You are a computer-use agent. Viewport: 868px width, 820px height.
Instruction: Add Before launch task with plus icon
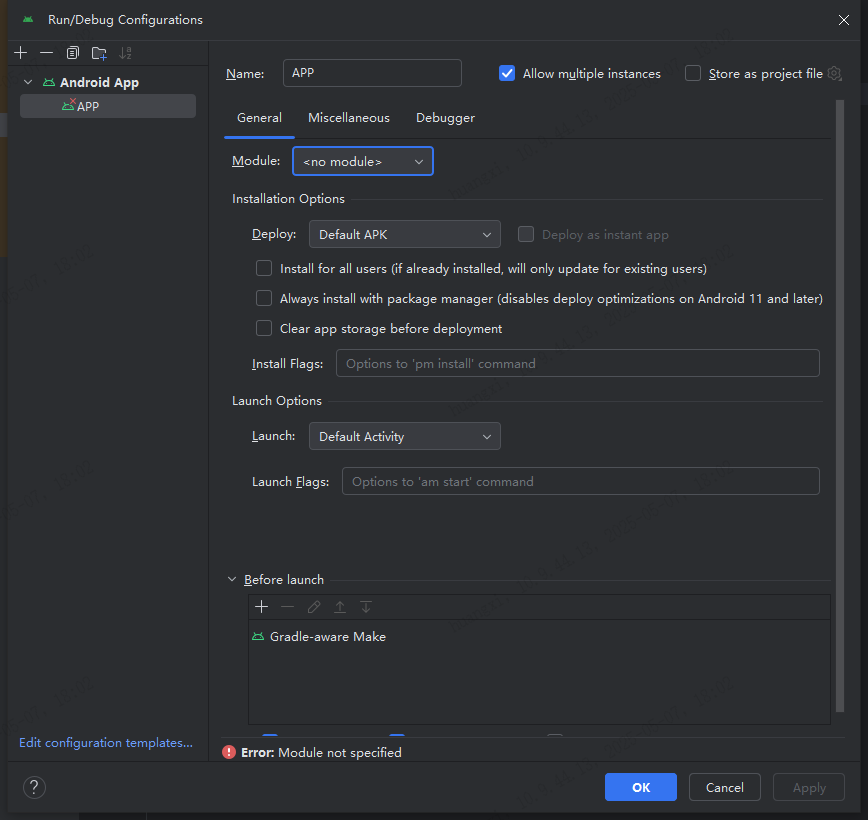(261, 607)
